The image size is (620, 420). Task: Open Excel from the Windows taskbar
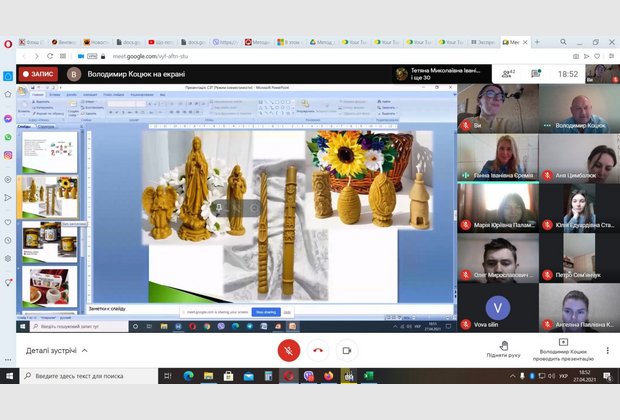[369, 376]
